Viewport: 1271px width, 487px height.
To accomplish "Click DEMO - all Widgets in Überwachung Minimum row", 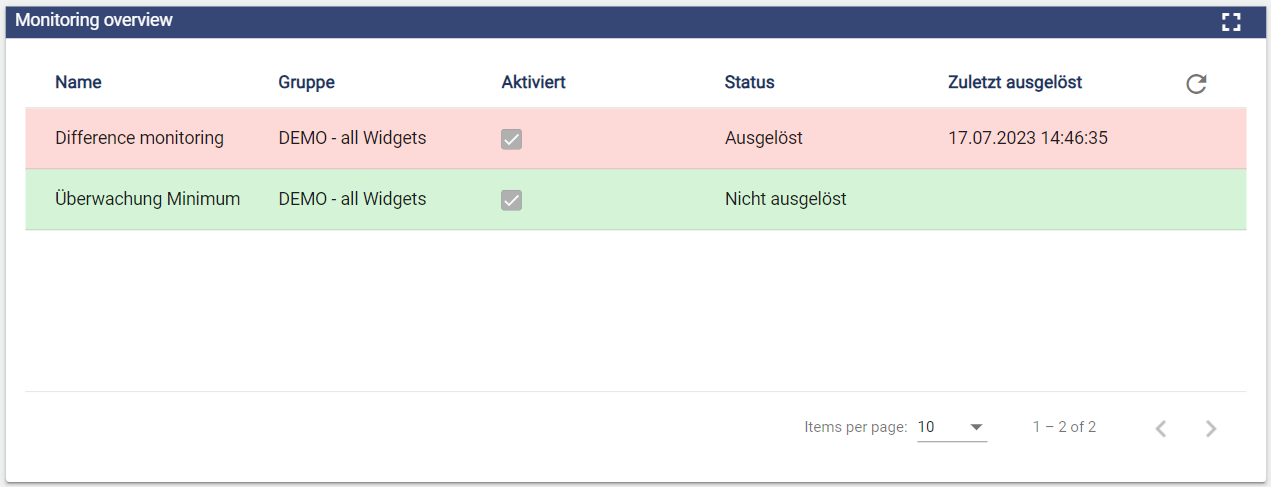I will pos(352,199).
